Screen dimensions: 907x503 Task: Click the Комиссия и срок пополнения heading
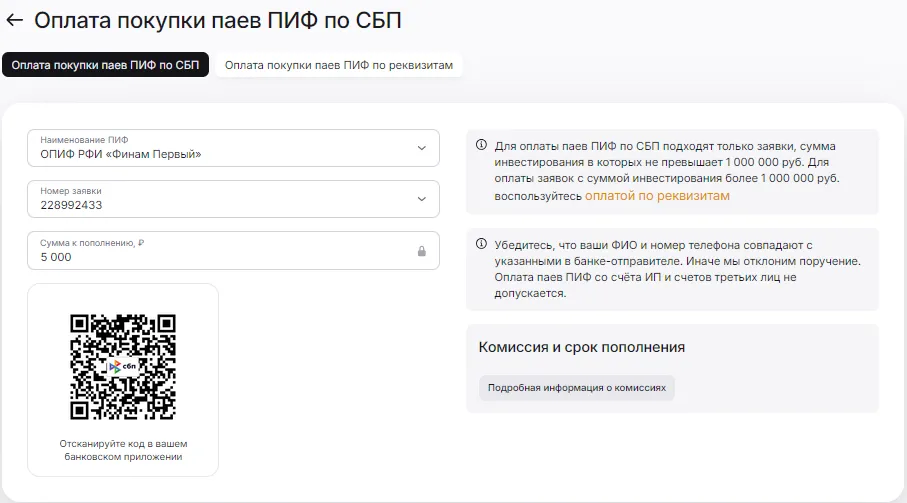tap(581, 347)
